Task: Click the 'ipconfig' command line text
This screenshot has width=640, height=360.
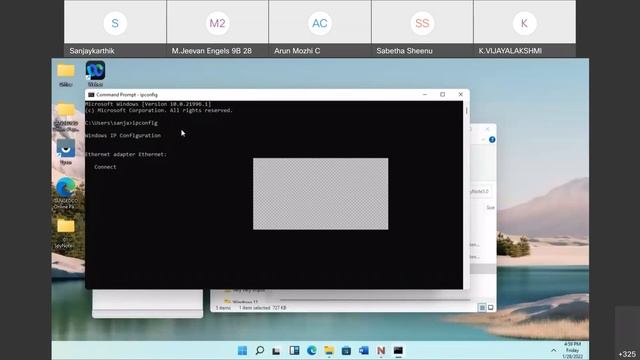Action: [x=122, y=123]
